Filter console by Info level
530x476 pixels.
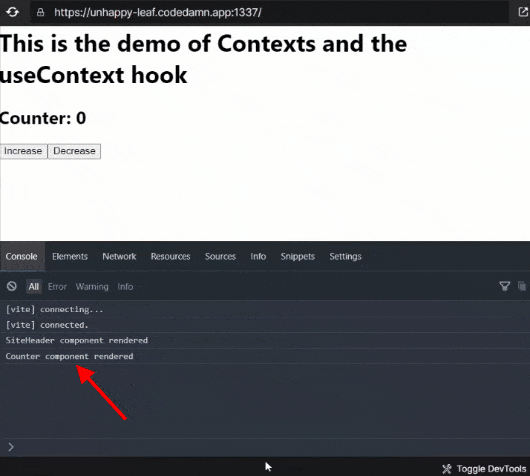click(x=125, y=287)
